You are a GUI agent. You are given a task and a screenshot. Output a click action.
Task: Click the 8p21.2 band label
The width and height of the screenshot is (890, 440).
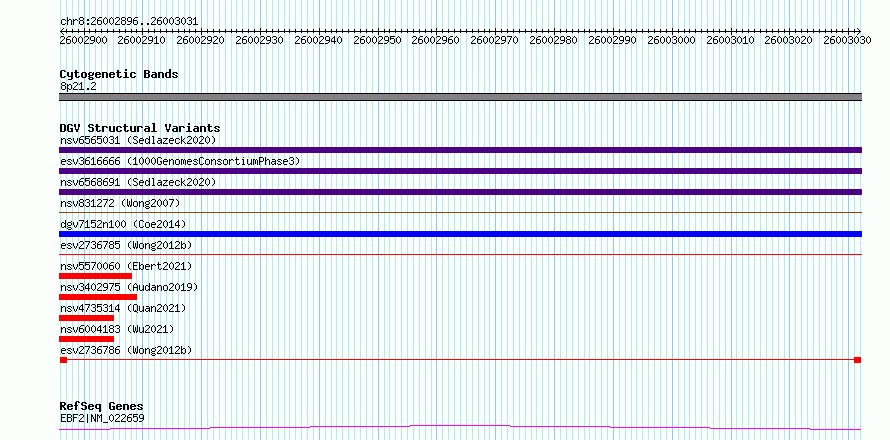[x=78, y=86]
